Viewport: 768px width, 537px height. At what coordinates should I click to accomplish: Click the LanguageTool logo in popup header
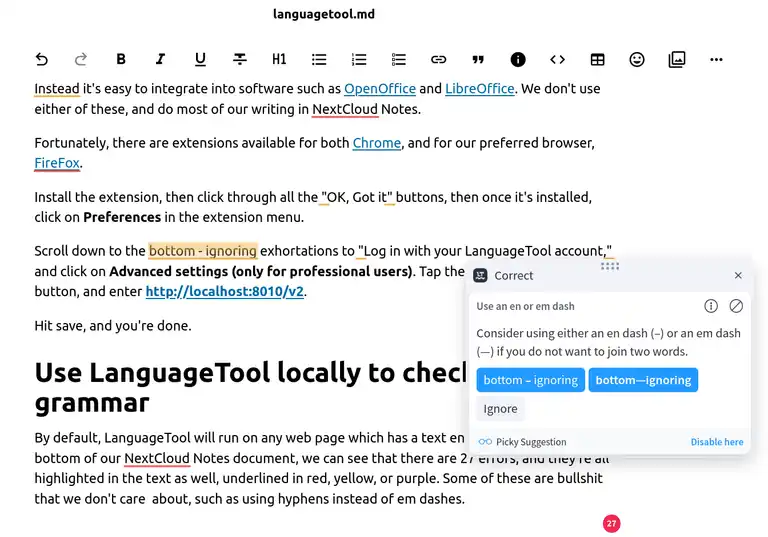480,275
